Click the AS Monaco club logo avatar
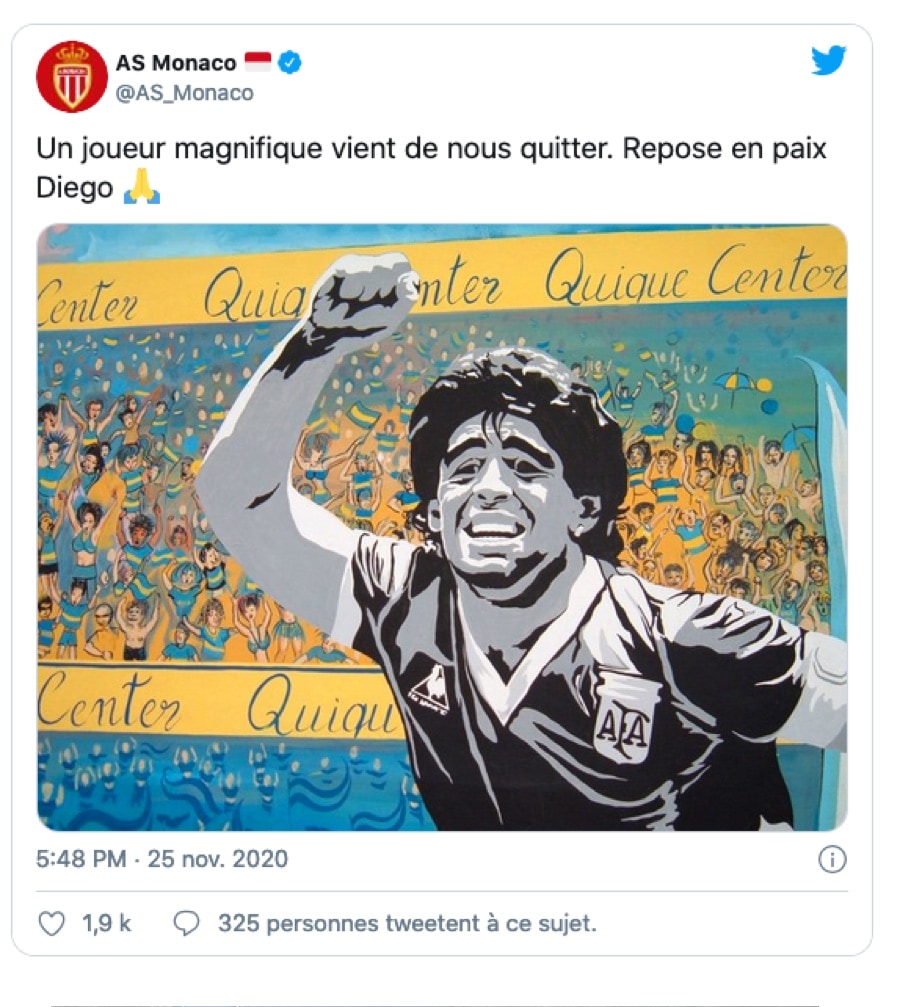 (x=71, y=76)
